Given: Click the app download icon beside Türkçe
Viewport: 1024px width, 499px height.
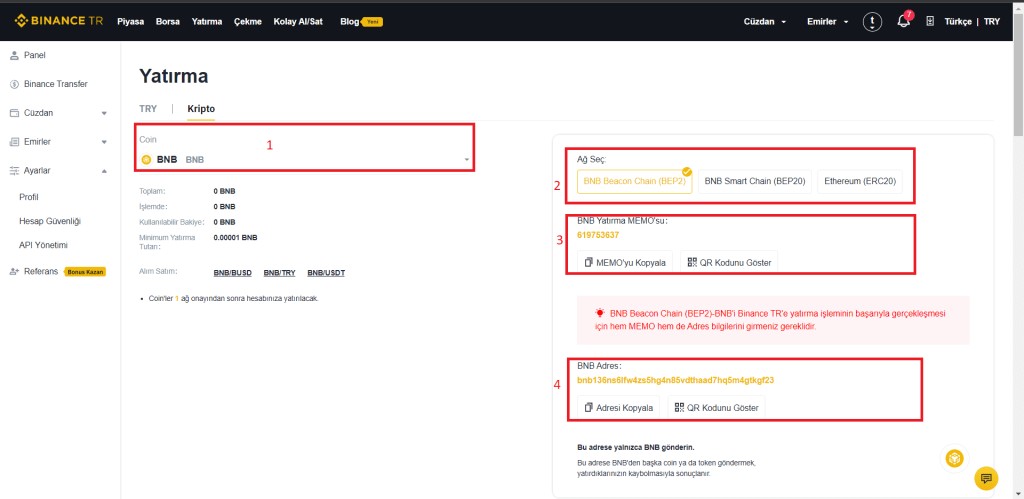Looking at the screenshot, I should click(x=930, y=22).
